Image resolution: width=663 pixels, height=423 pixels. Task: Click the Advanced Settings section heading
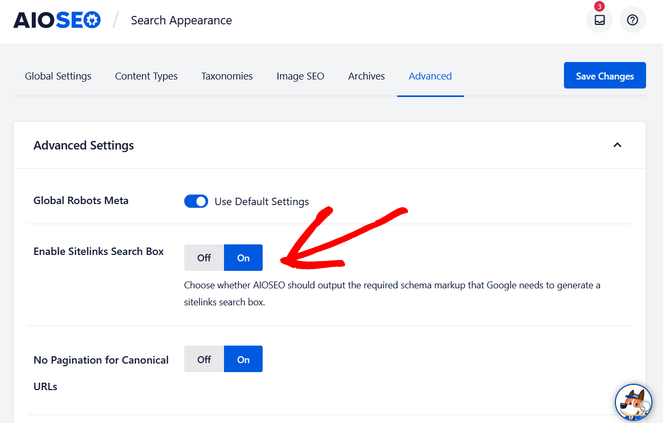point(84,145)
